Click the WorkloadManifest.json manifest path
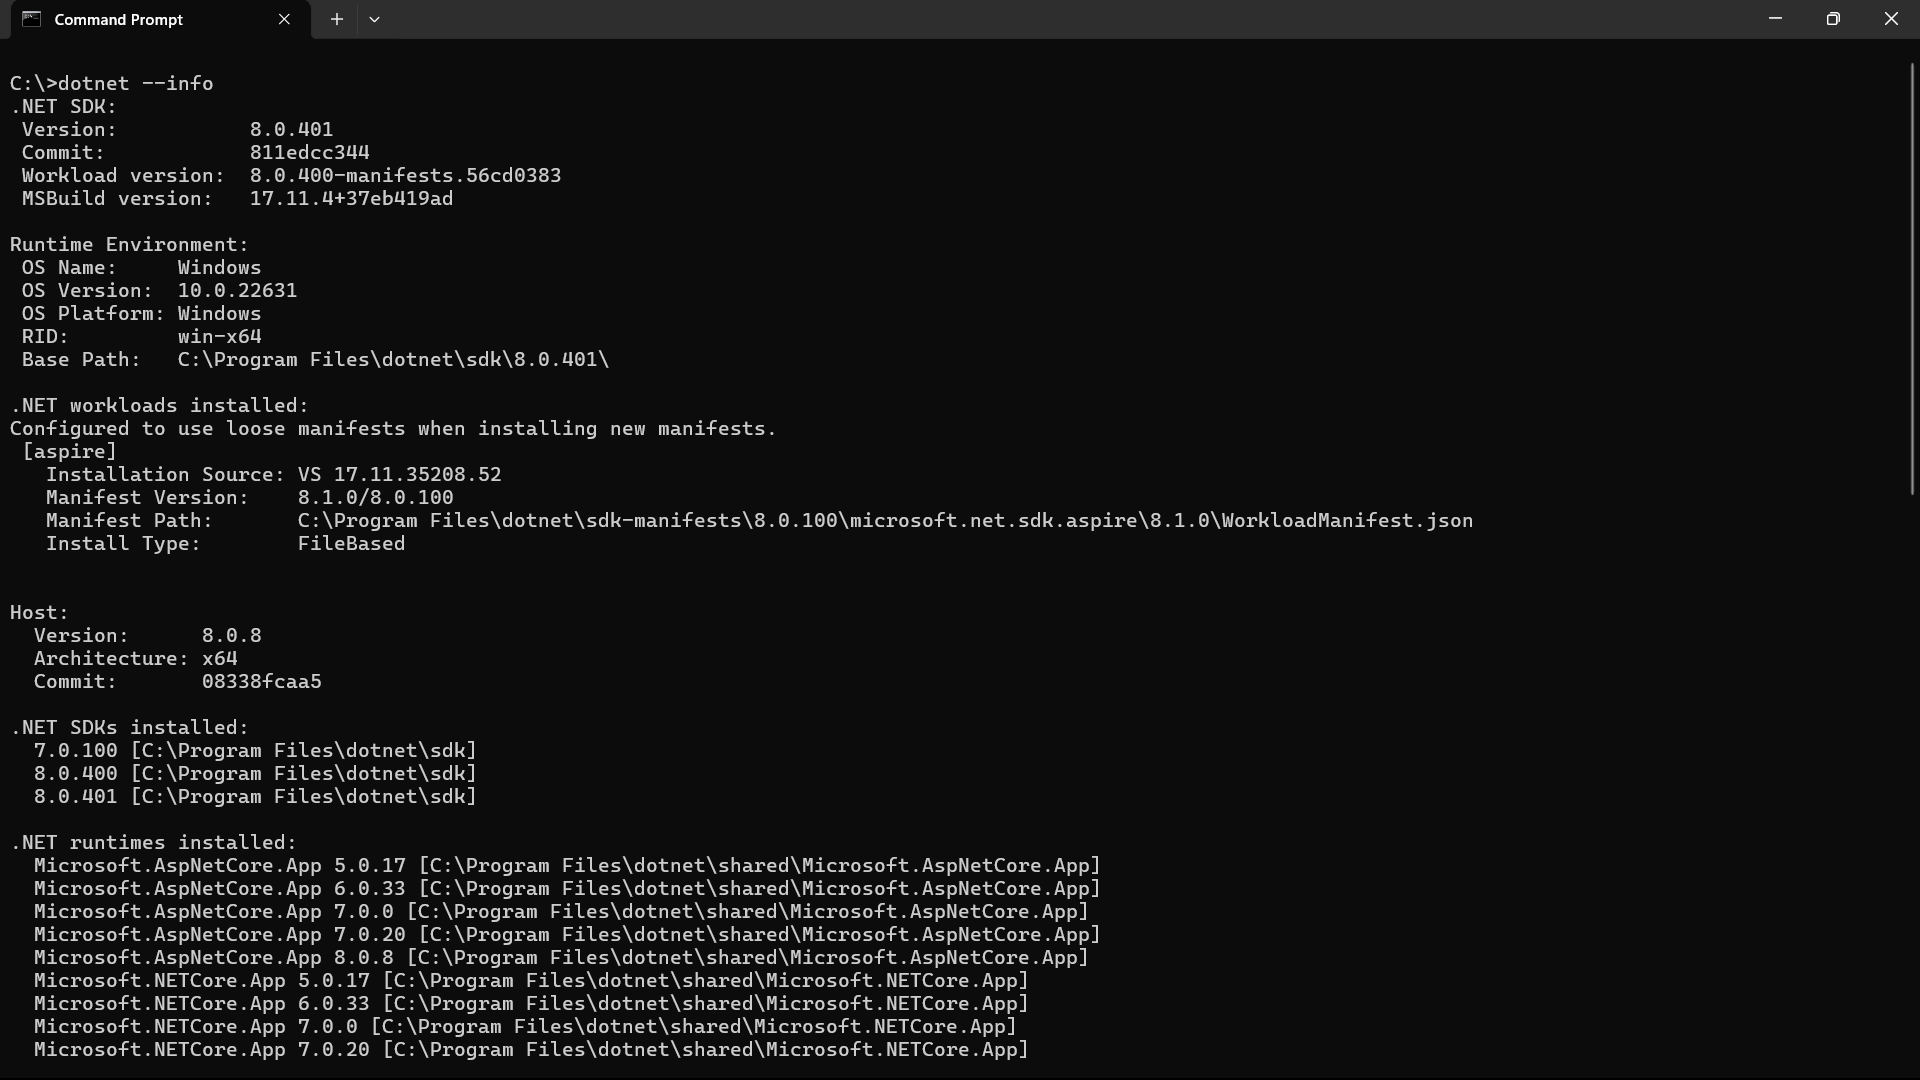1920x1080 pixels. tap(885, 520)
